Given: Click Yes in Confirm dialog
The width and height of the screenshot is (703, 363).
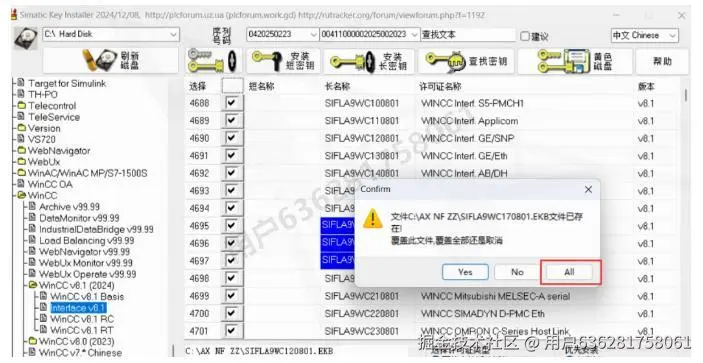Looking at the screenshot, I should 465,272.
